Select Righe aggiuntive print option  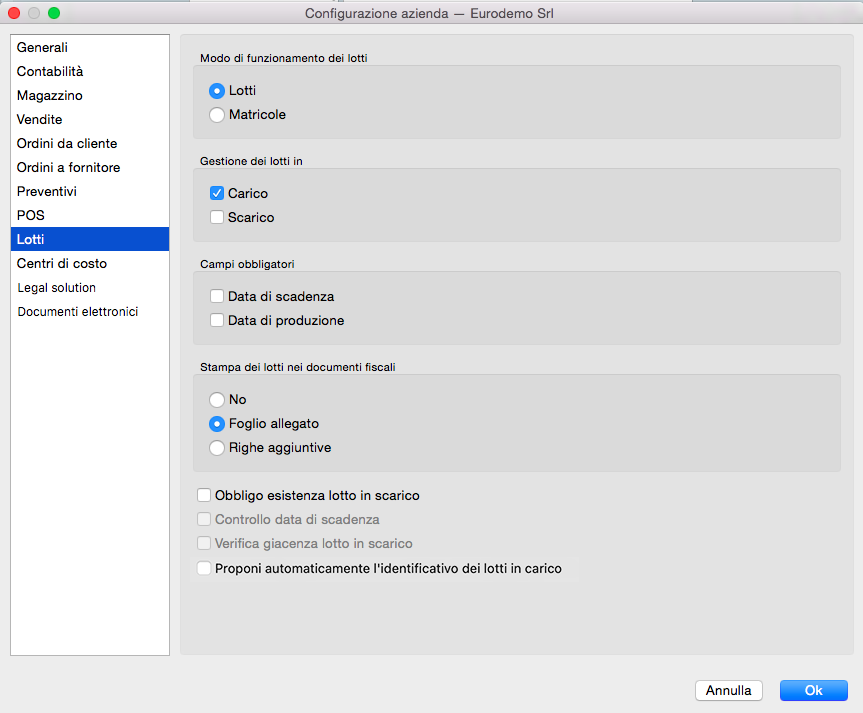coord(217,448)
